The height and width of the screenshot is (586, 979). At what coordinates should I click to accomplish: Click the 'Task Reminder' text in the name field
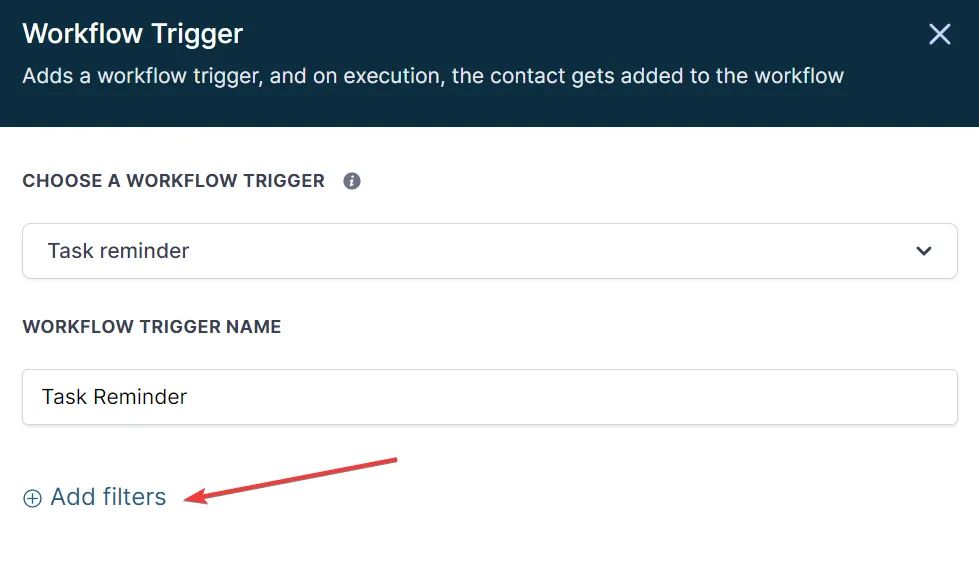(114, 397)
